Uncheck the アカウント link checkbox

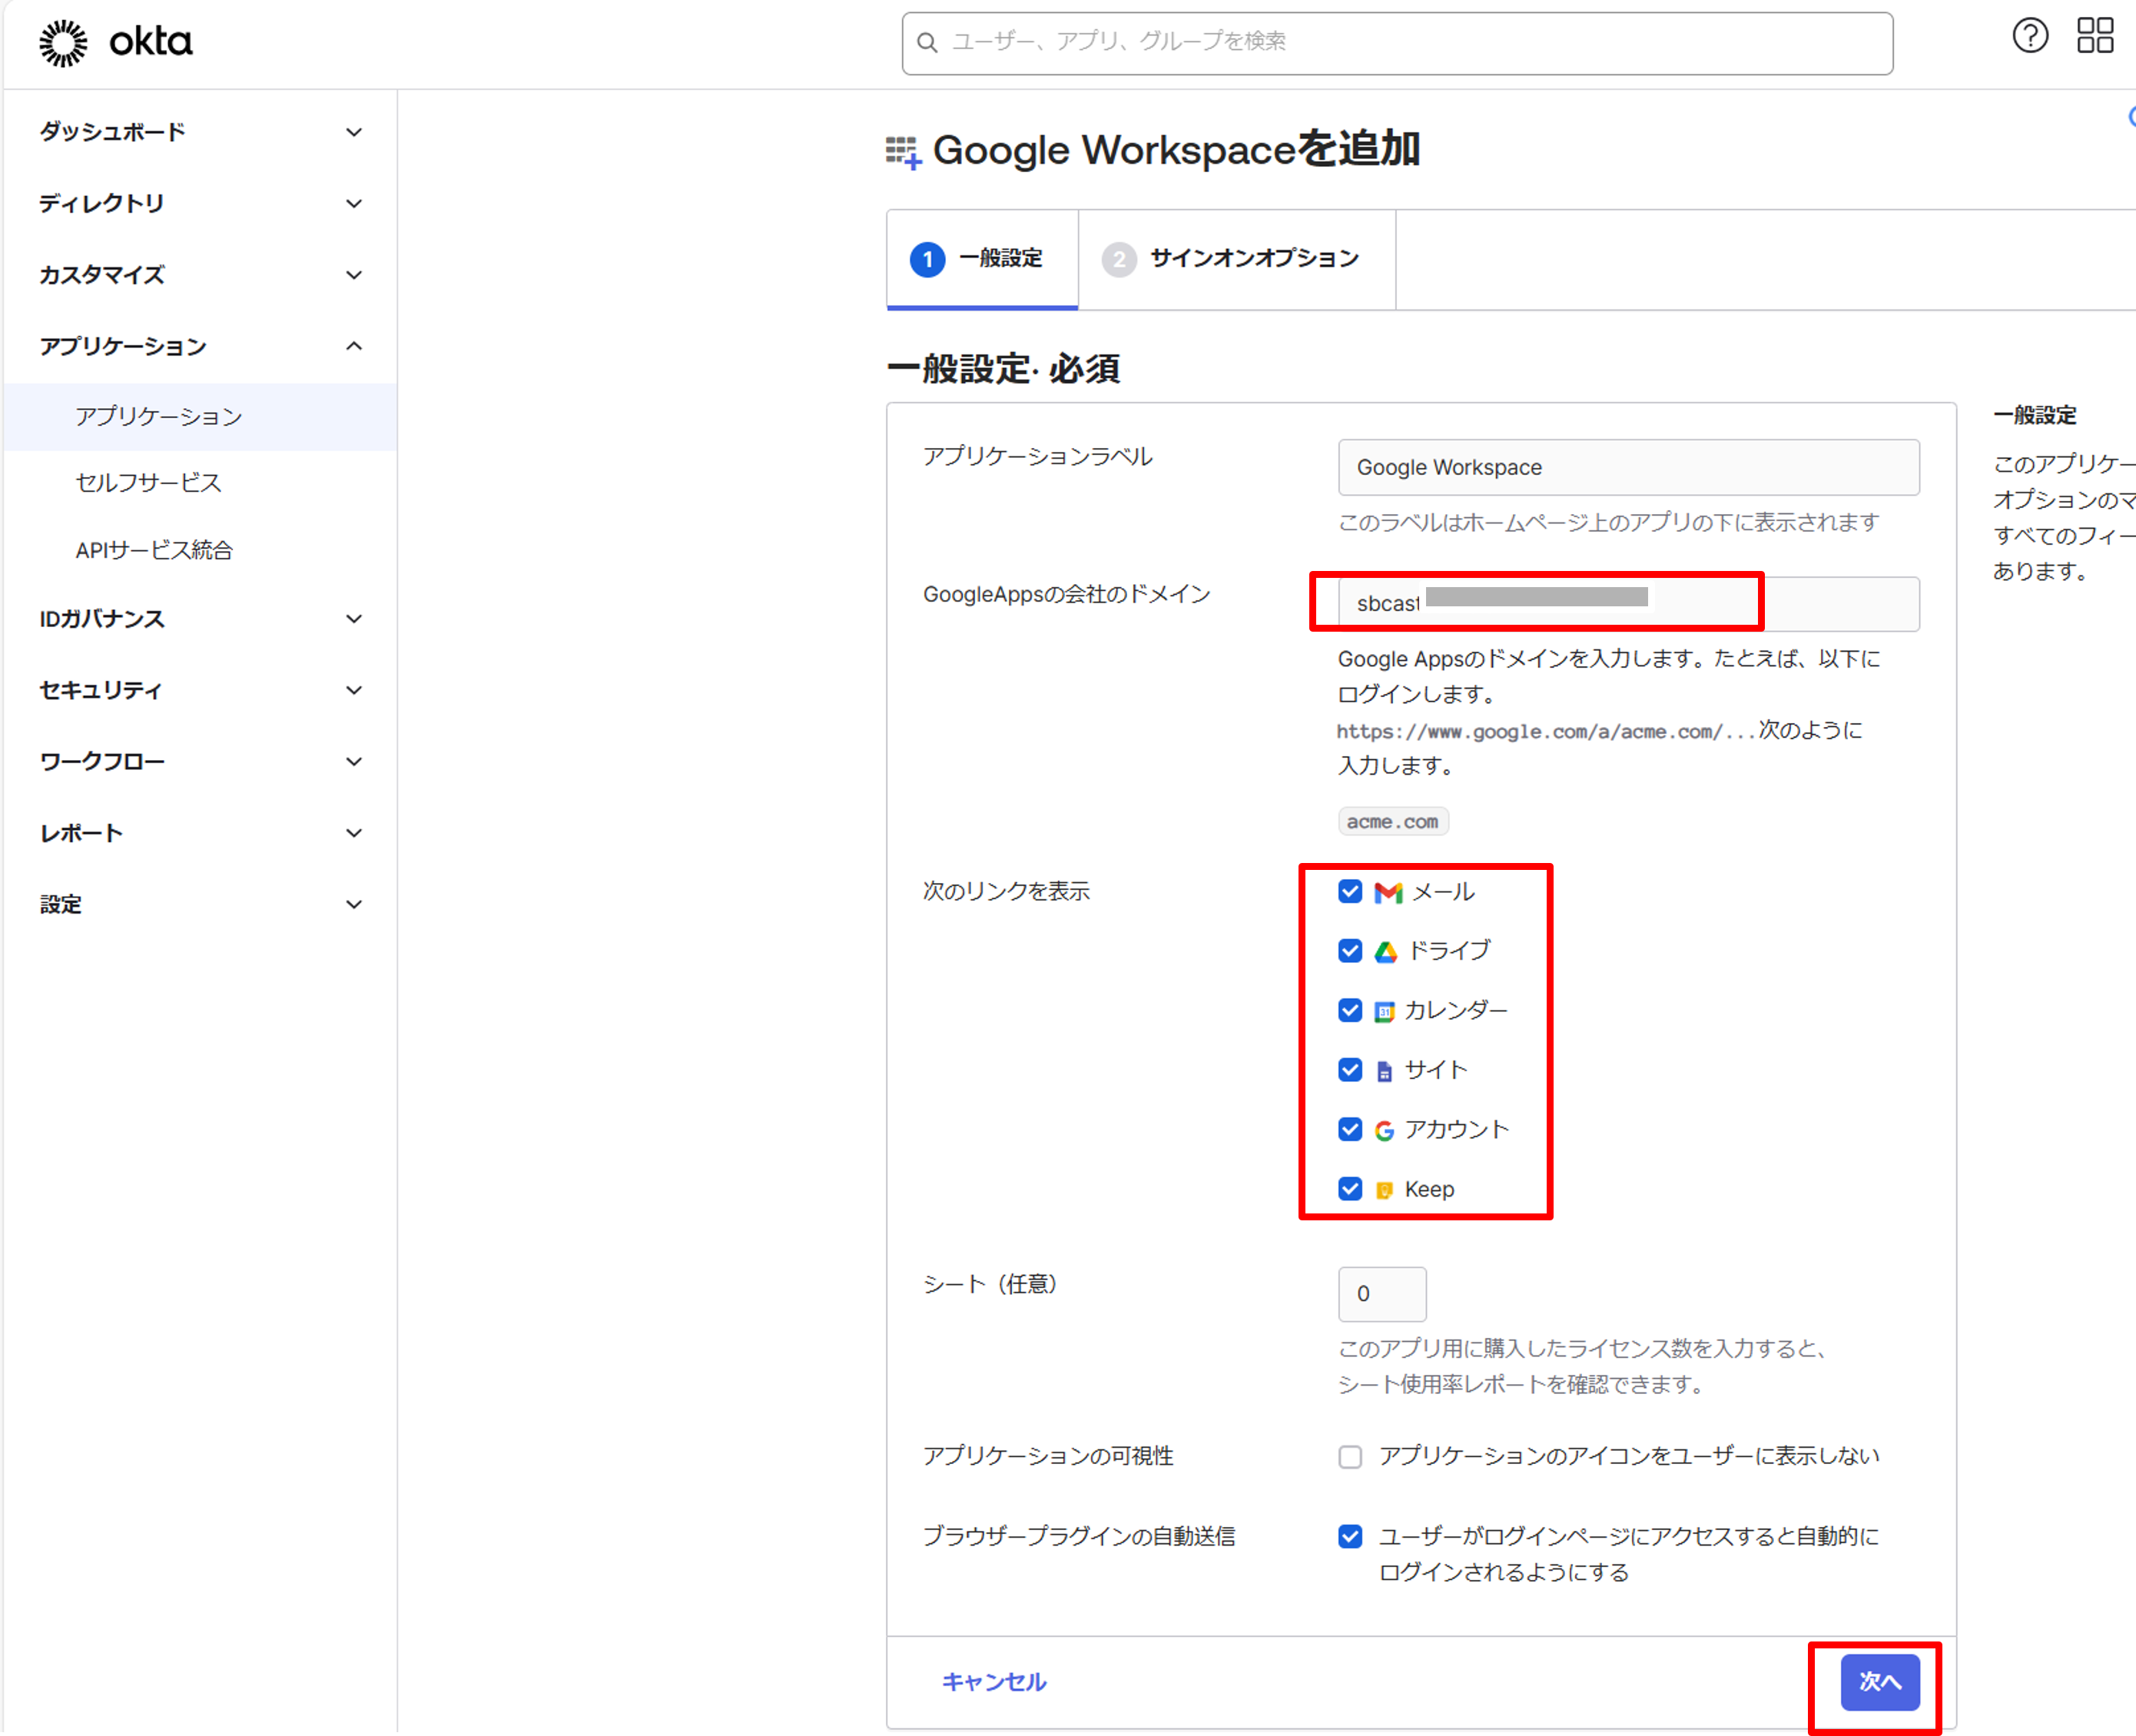(1350, 1129)
